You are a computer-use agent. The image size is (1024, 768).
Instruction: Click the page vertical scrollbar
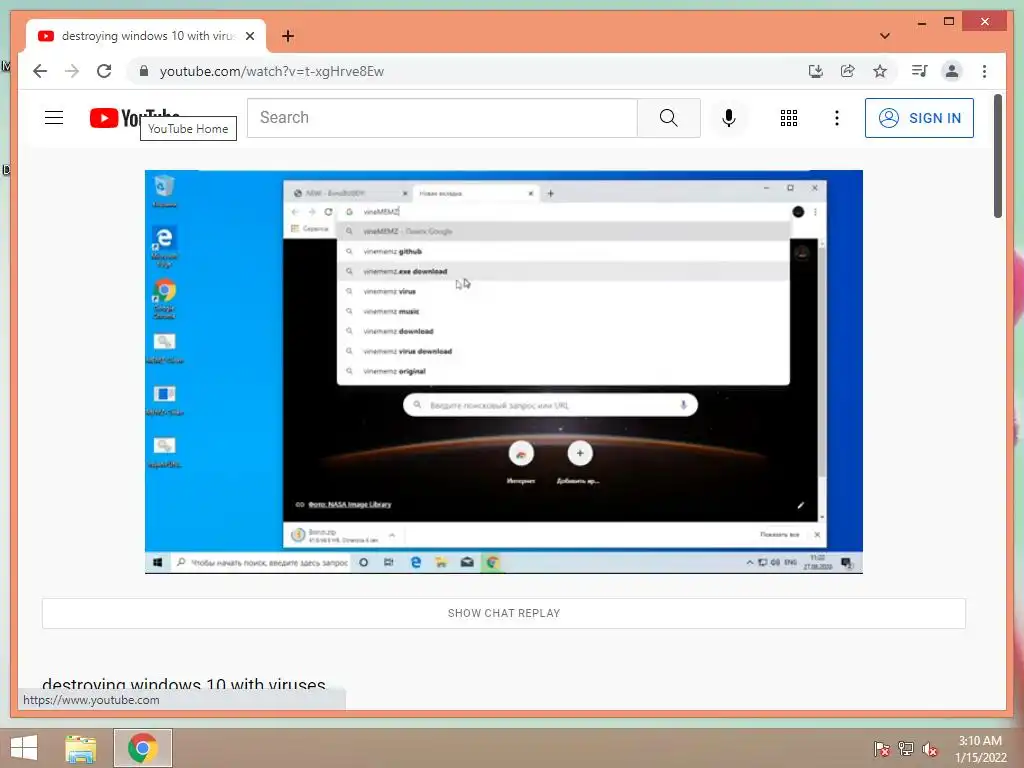pos(997,155)
